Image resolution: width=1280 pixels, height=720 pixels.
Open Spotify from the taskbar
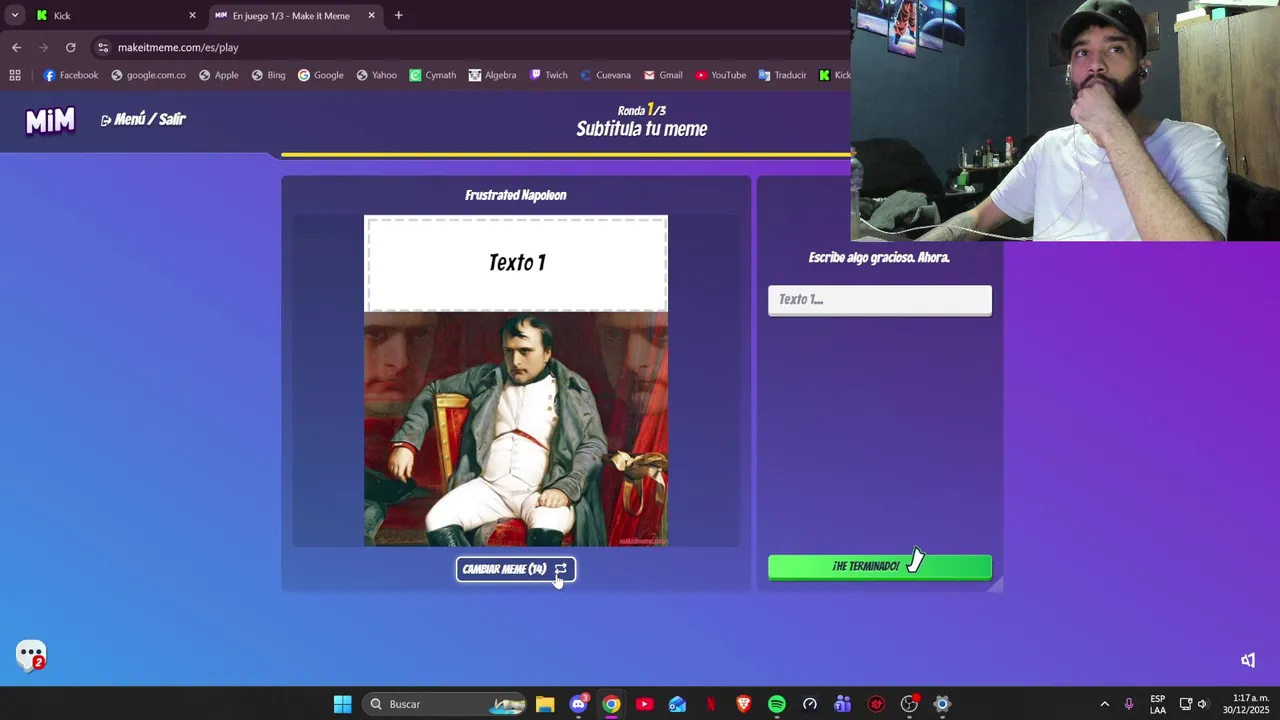coord(776,704)
